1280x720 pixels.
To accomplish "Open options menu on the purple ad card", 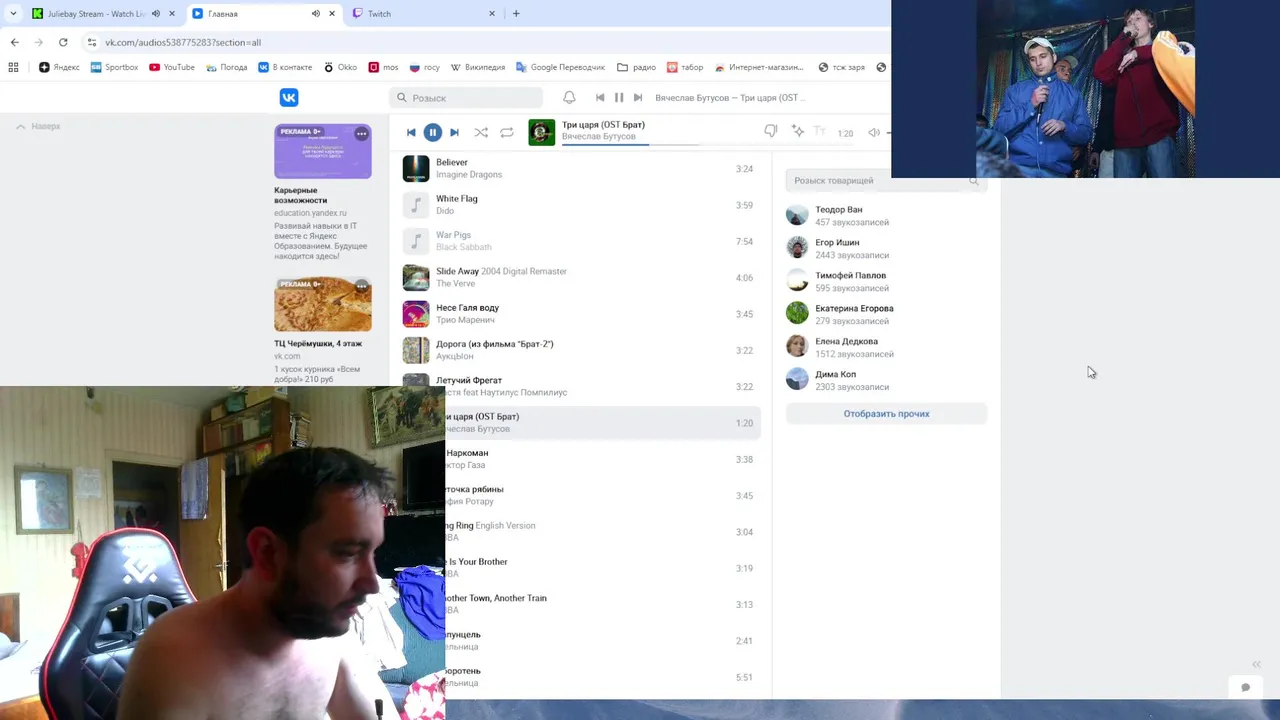I will pyautogui.click(x=361, y=133).
